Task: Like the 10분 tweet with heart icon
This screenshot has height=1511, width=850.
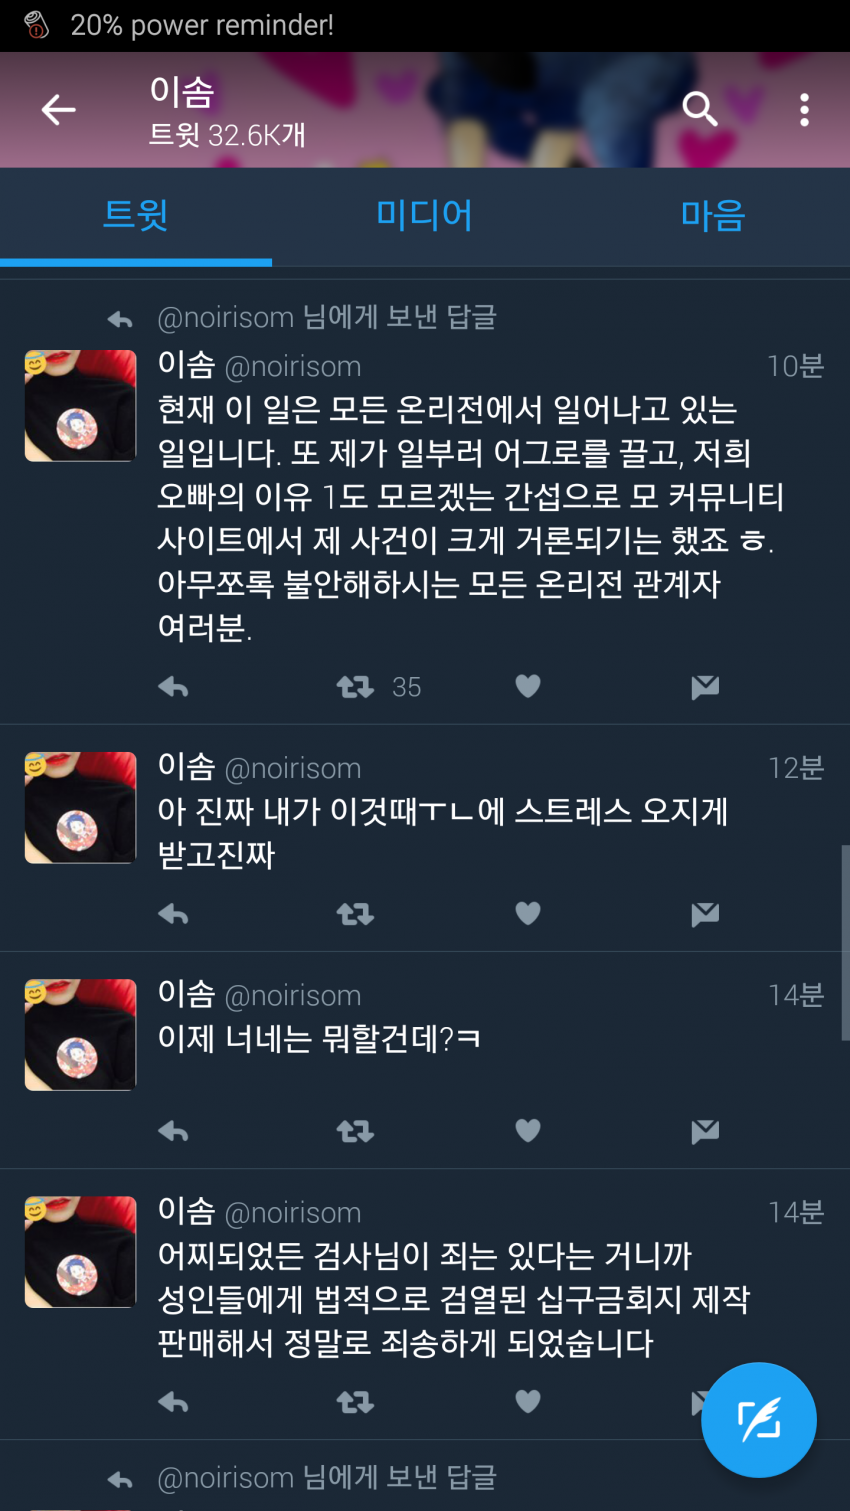Action: (528, 686)
